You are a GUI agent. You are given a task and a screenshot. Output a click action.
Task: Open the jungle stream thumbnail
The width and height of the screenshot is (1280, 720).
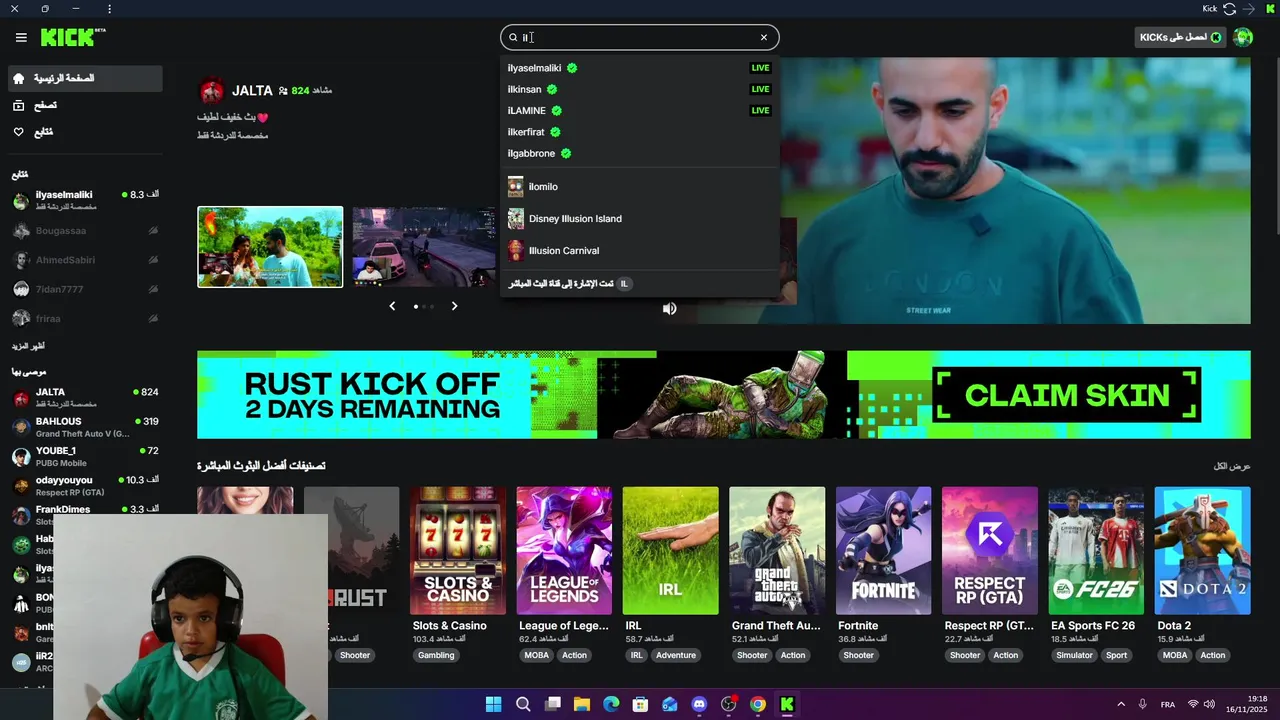[270, 247]
